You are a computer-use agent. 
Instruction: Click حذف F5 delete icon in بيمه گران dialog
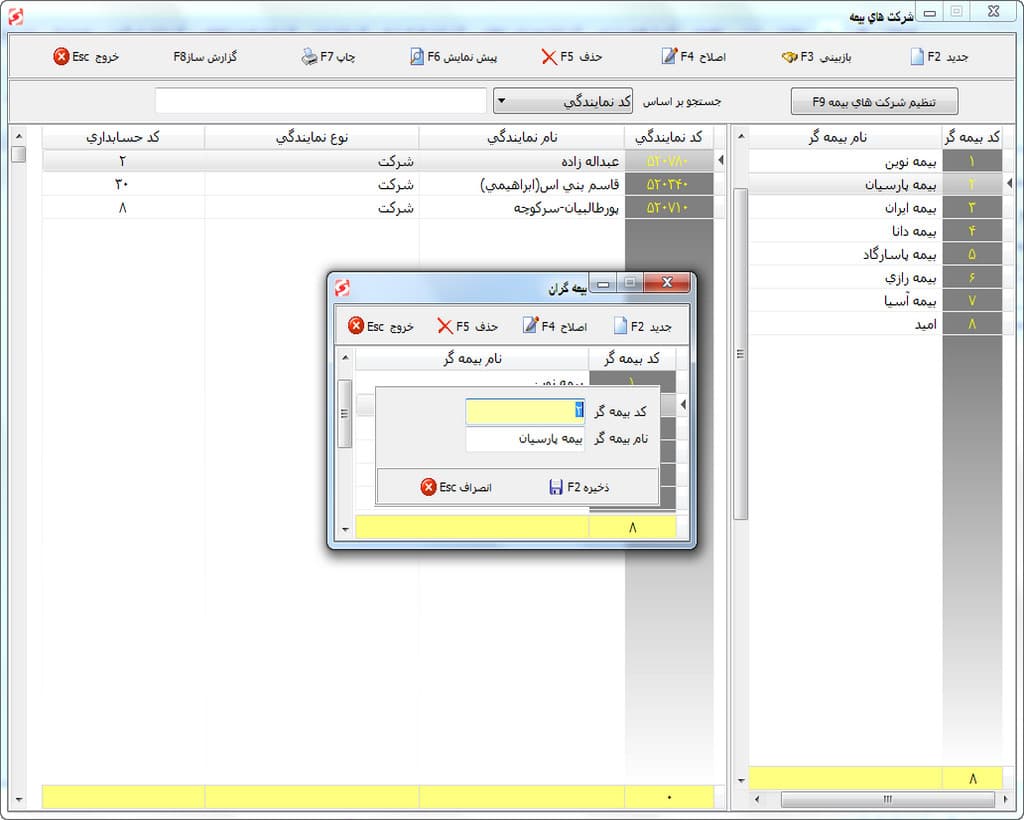(445, 326)
